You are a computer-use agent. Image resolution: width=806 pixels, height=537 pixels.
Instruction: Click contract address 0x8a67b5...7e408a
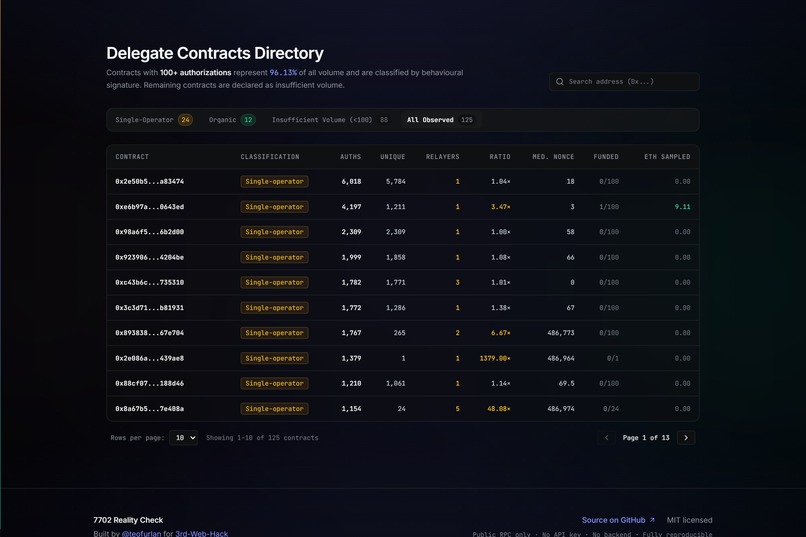pyautogui.click(x=150, y=409)
